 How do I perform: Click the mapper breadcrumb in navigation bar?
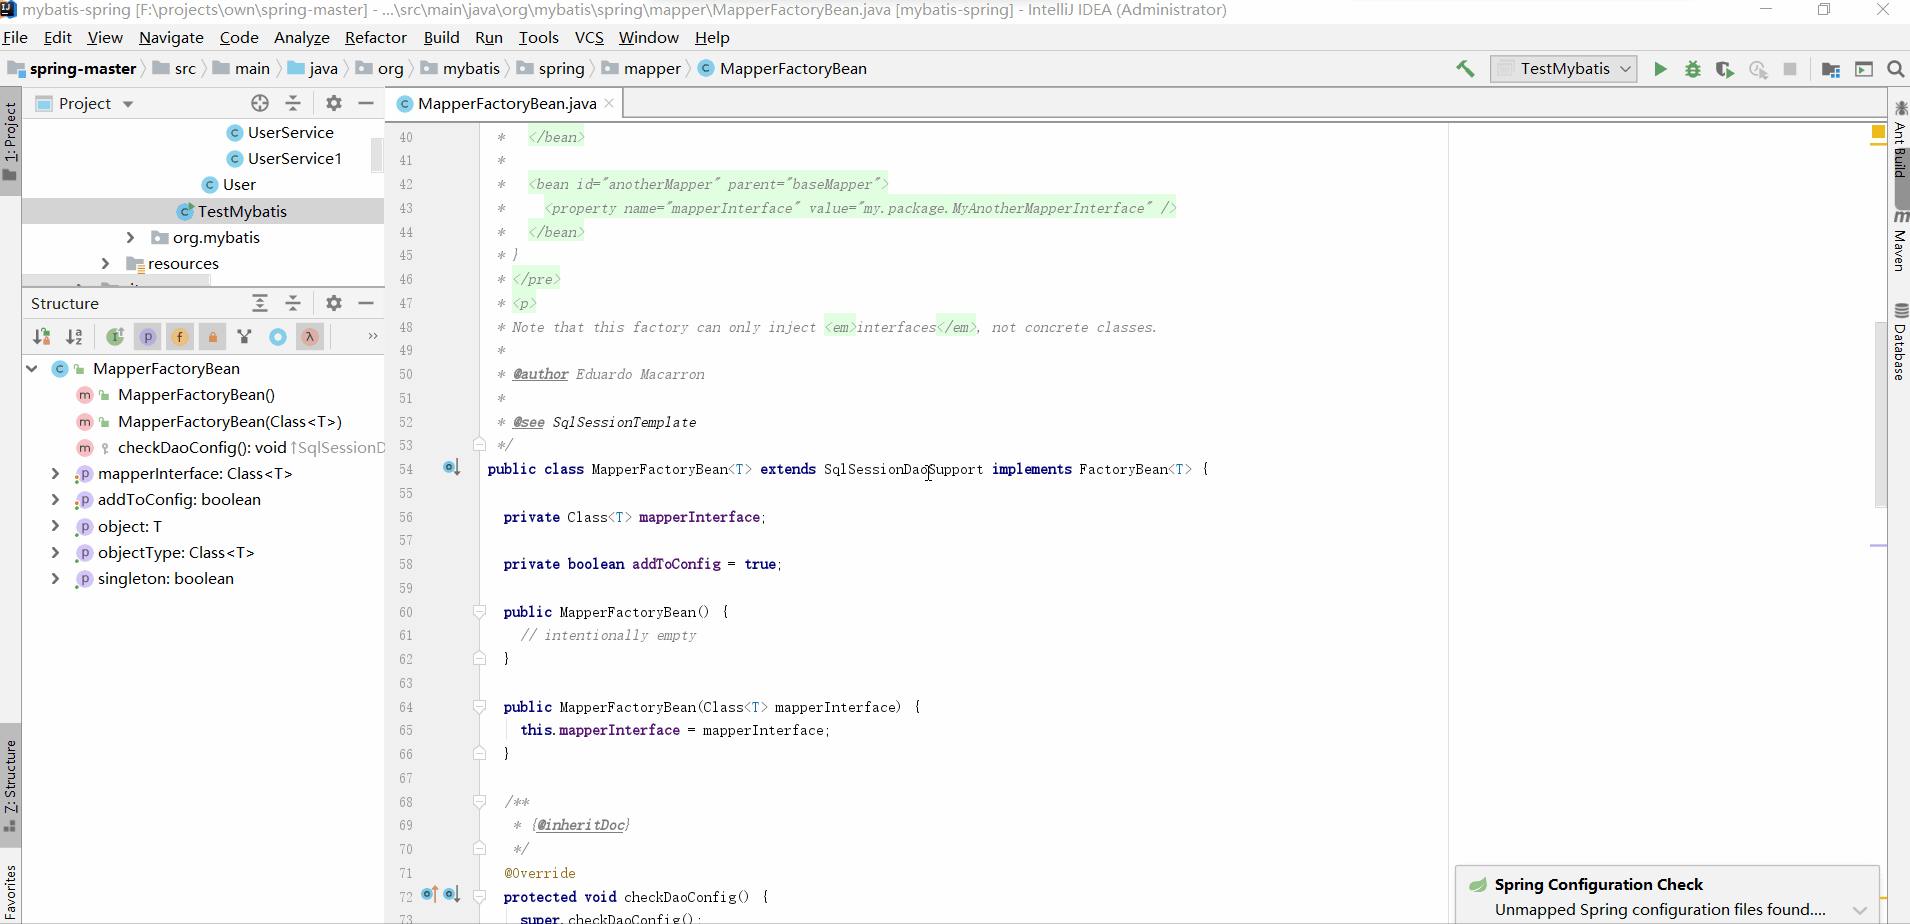(x=651, y=69)
